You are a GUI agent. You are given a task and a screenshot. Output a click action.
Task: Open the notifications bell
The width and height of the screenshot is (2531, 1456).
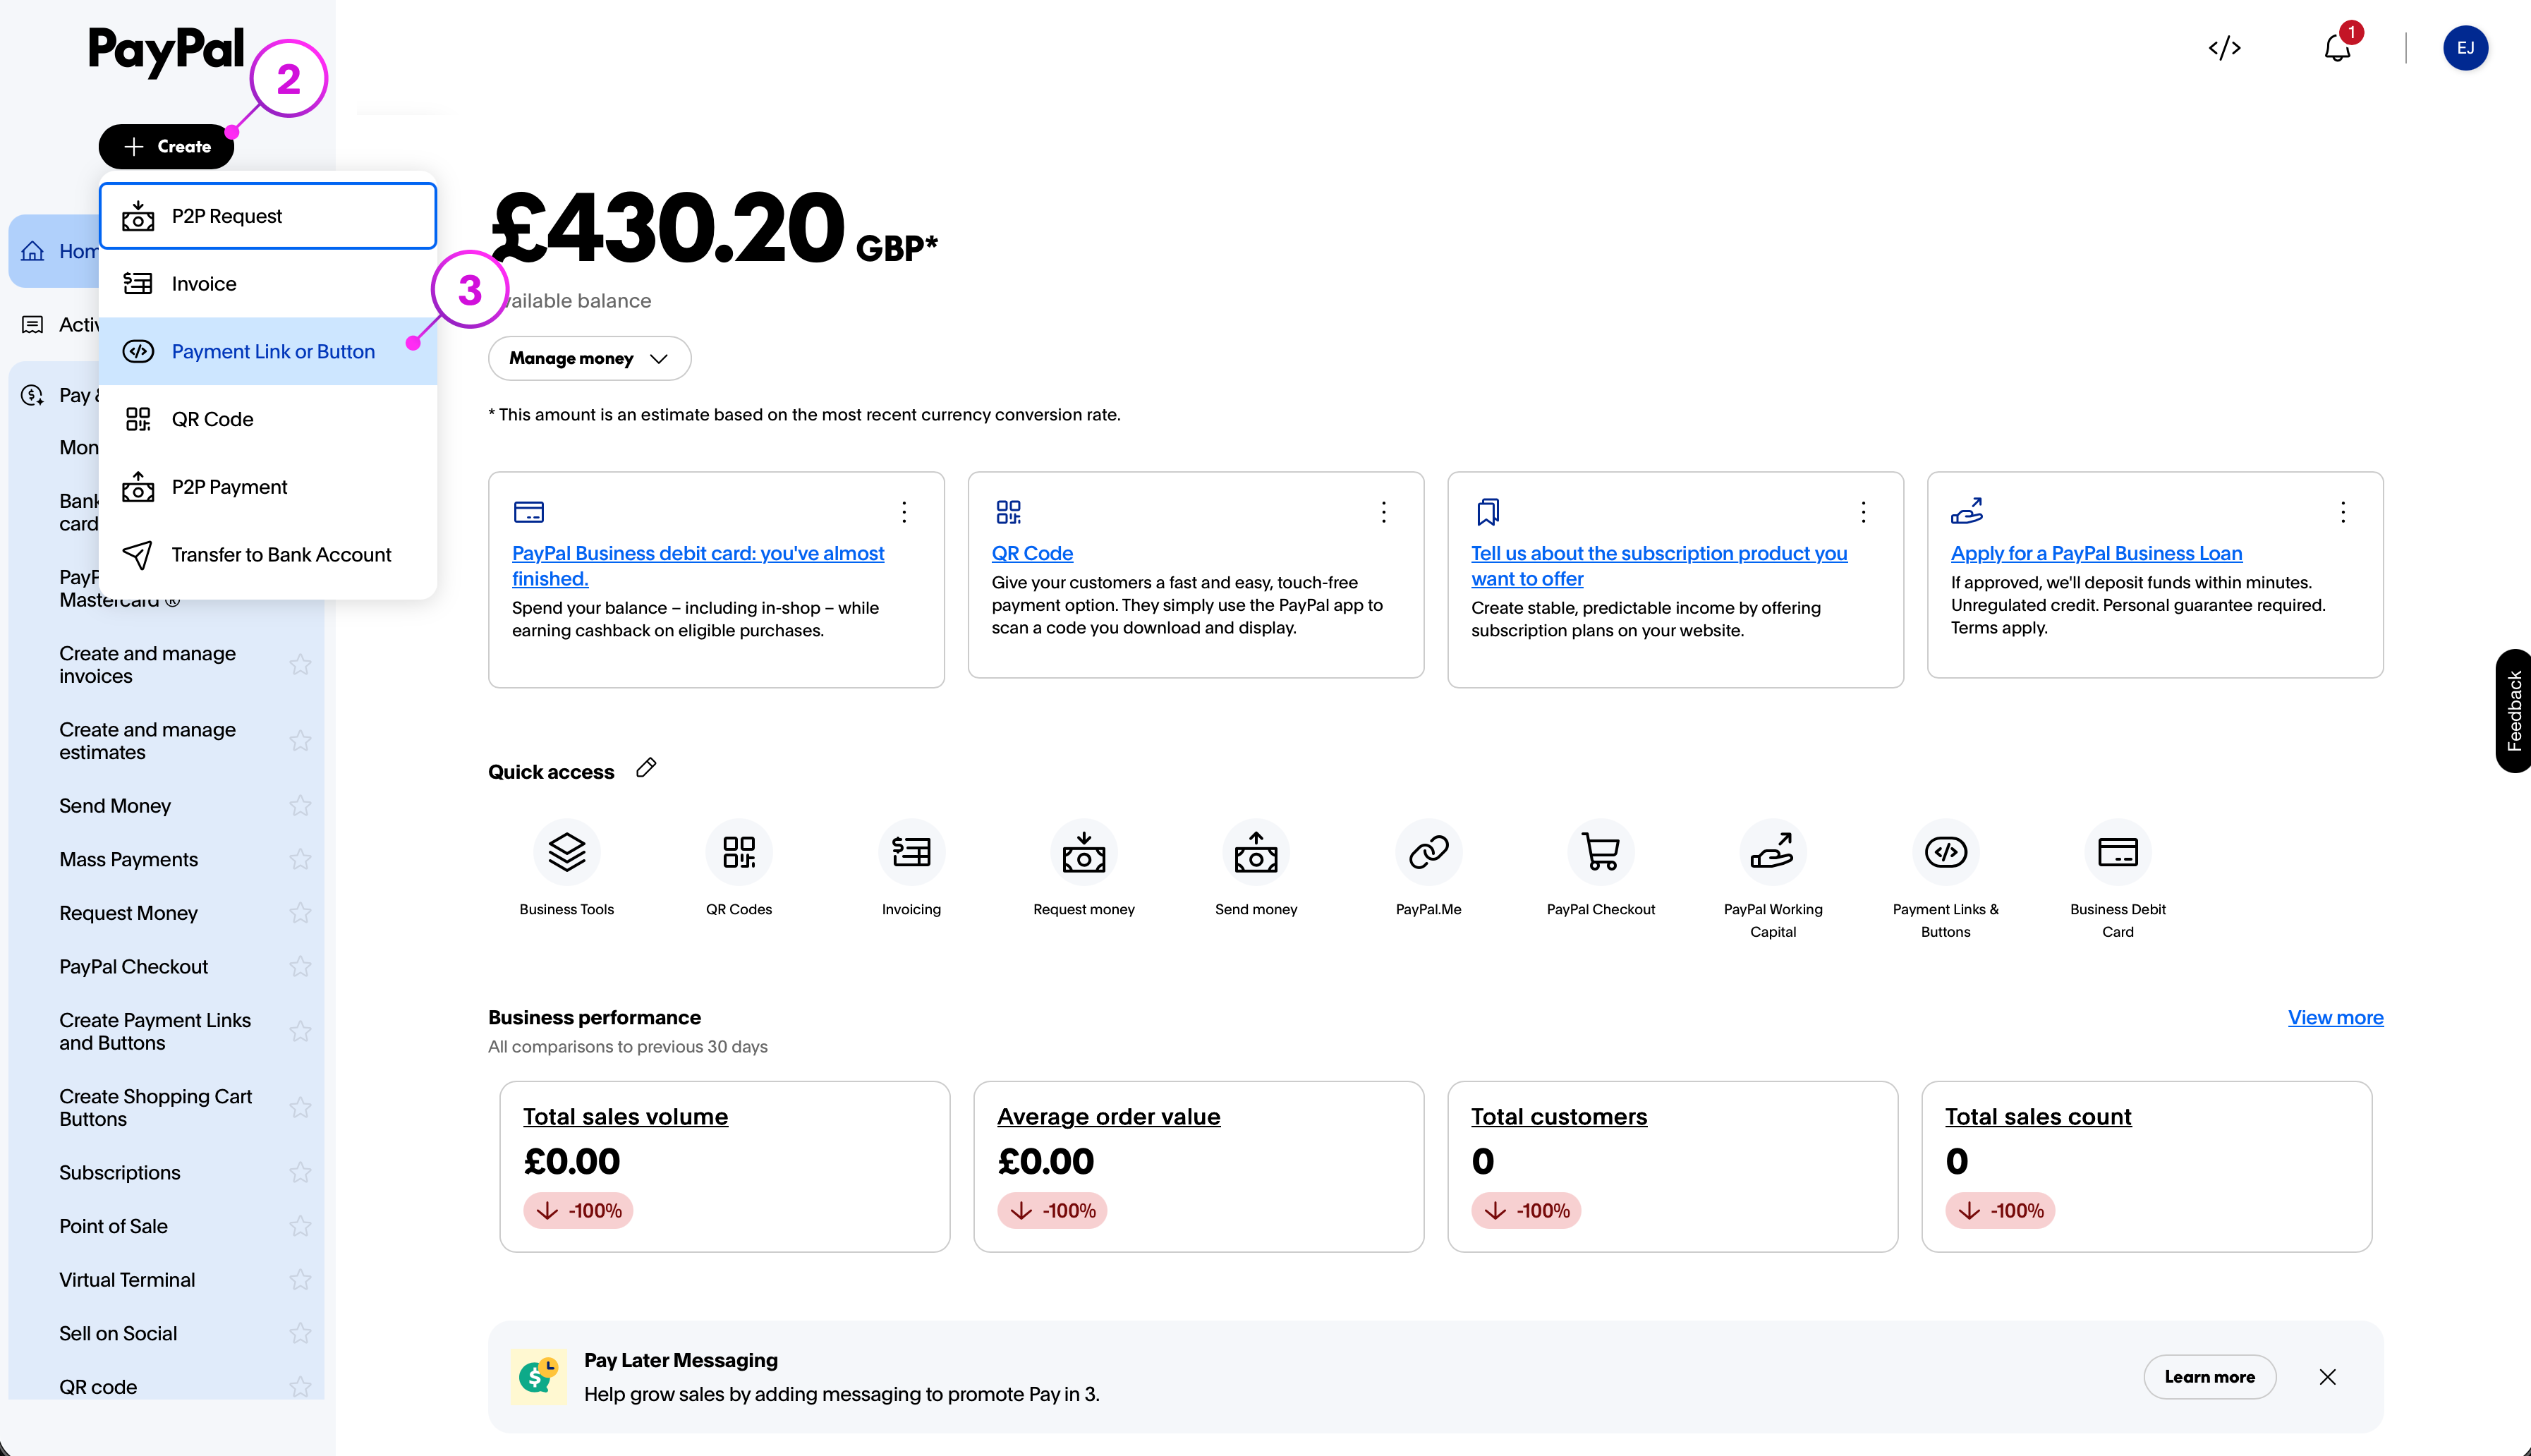(x=2337, y=48)
